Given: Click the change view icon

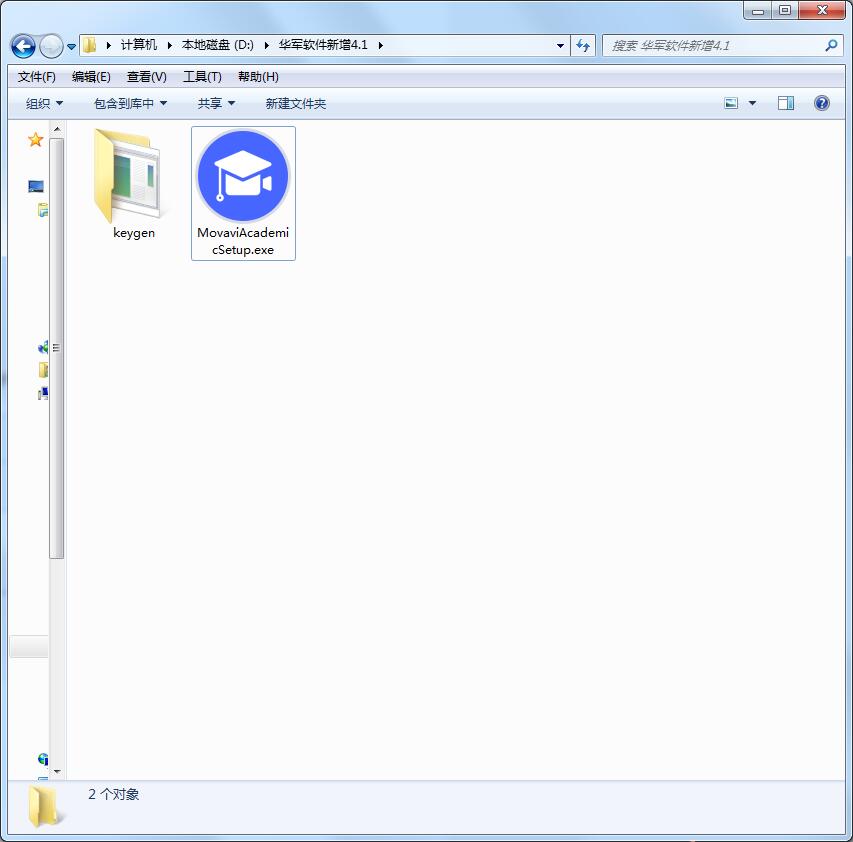Looking at the screenshot, I should click(731, 103).
